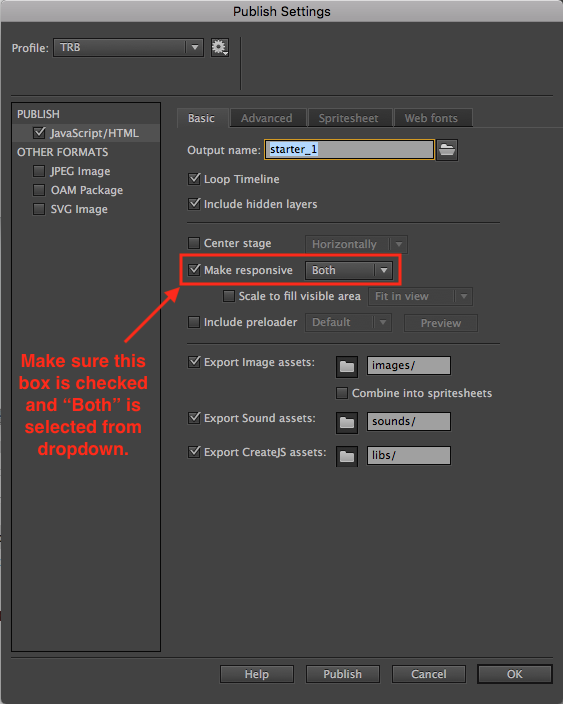Switch to the Spritesheet tab

click(349, 118)
